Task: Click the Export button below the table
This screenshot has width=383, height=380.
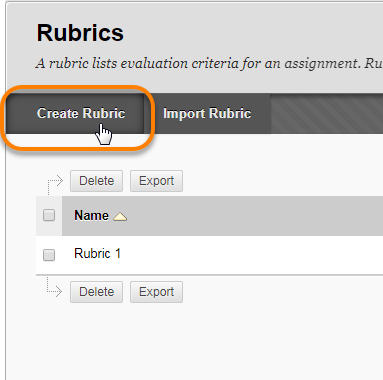Action: tap(156, 292)
